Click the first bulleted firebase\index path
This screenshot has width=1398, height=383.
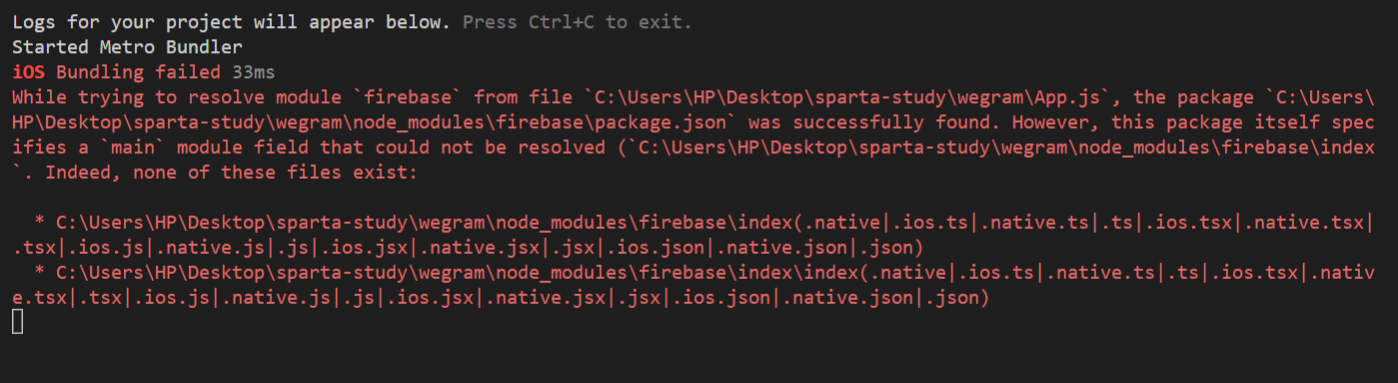click(x=420, y=222)
